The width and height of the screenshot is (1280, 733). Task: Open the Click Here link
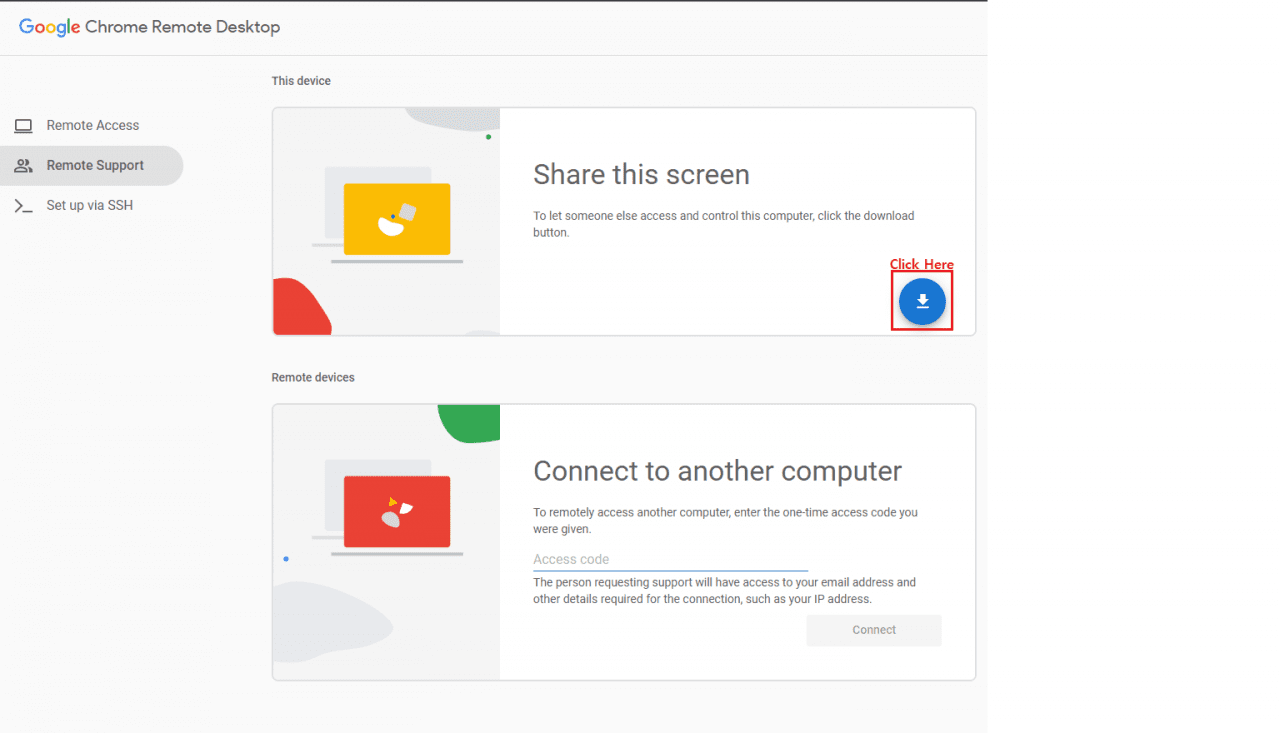point(921,264)
